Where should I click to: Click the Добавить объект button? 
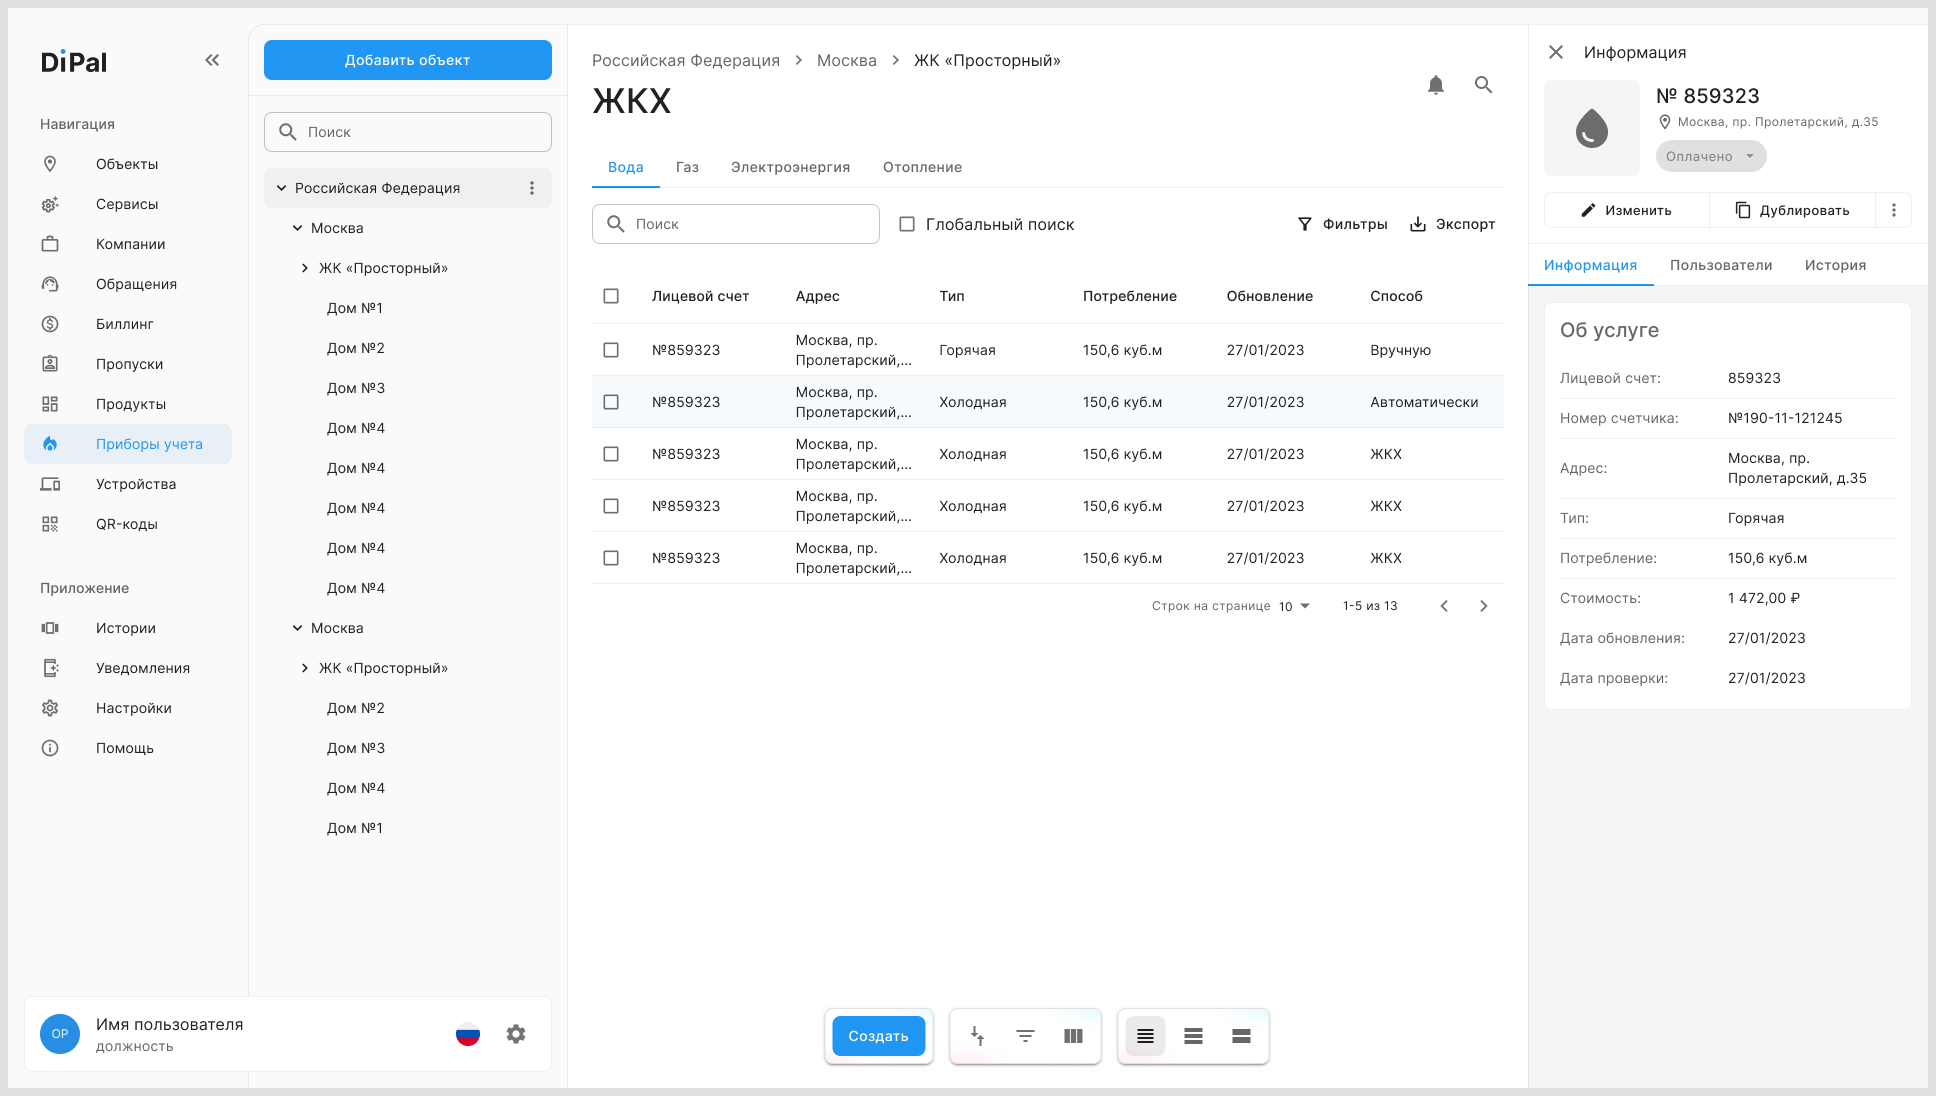point(408,60)
